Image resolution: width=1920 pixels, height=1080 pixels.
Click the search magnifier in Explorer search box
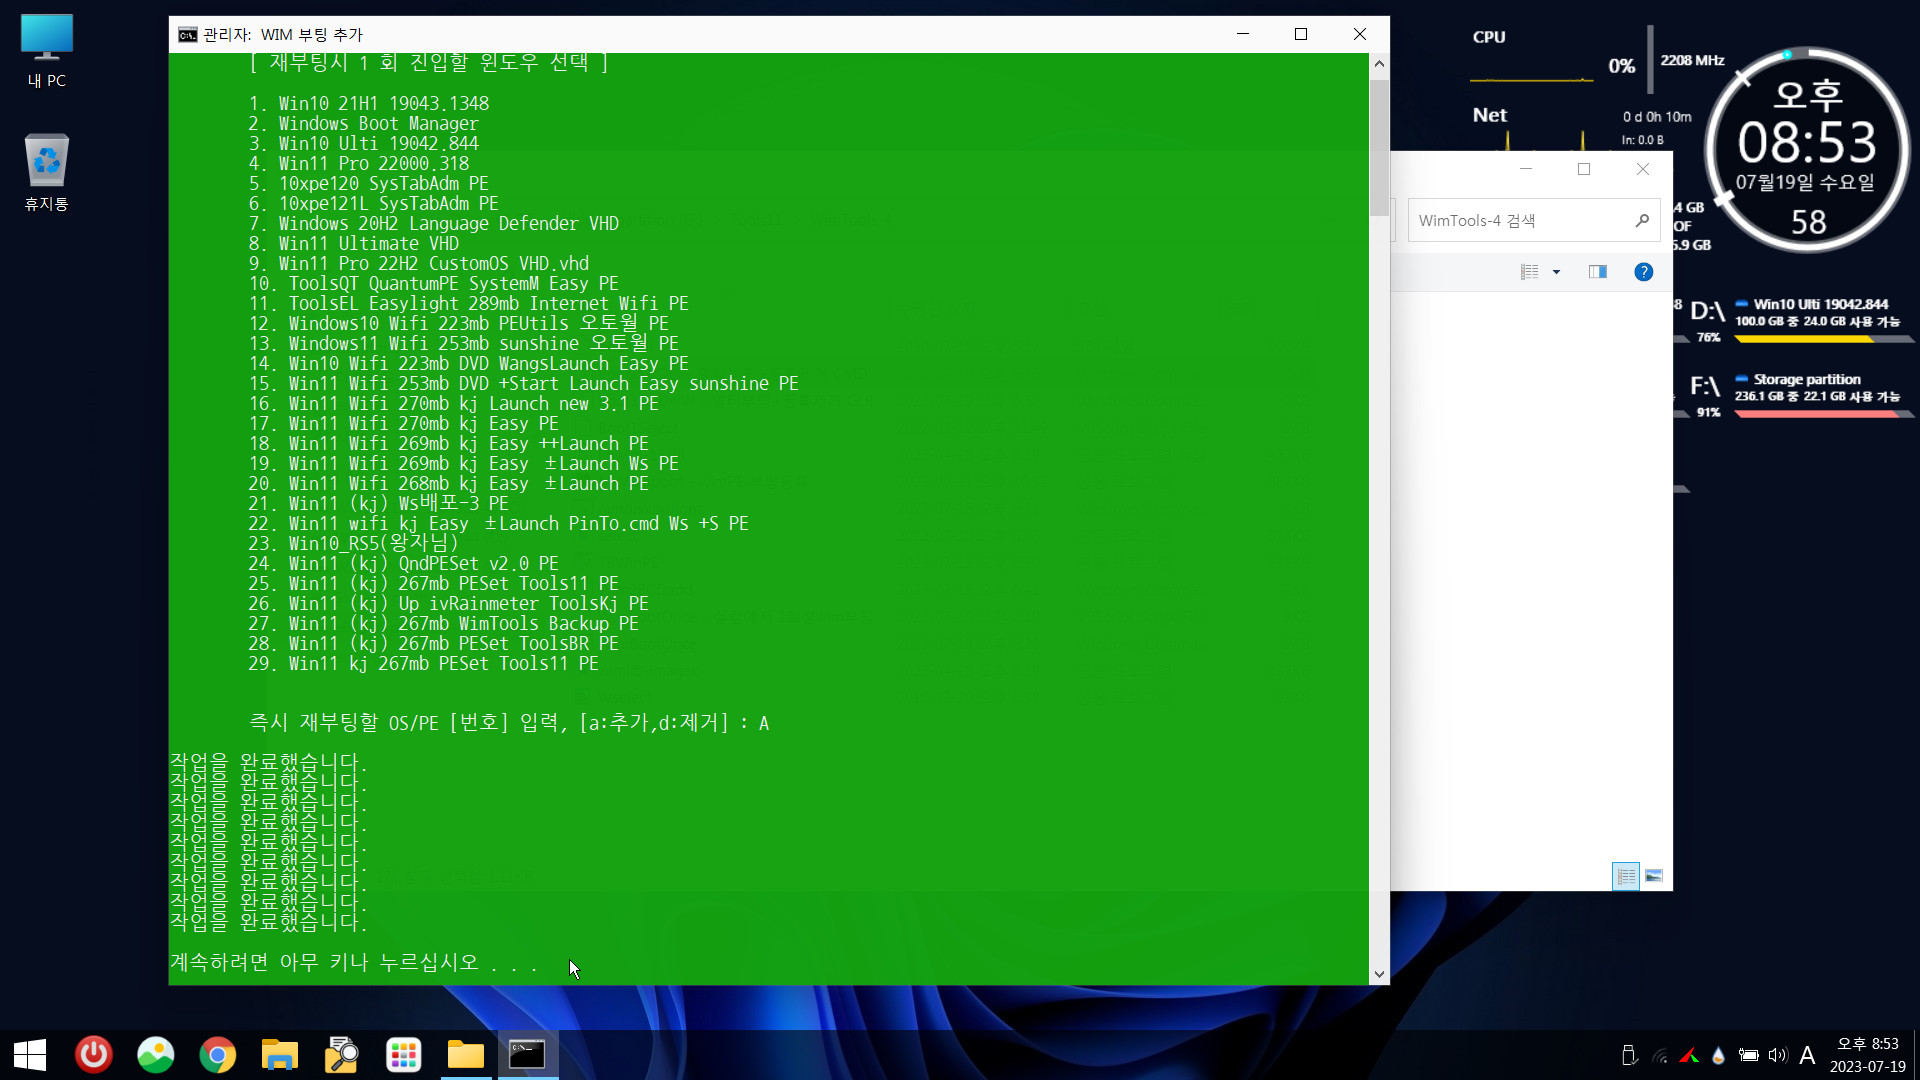click(1642, 220)
